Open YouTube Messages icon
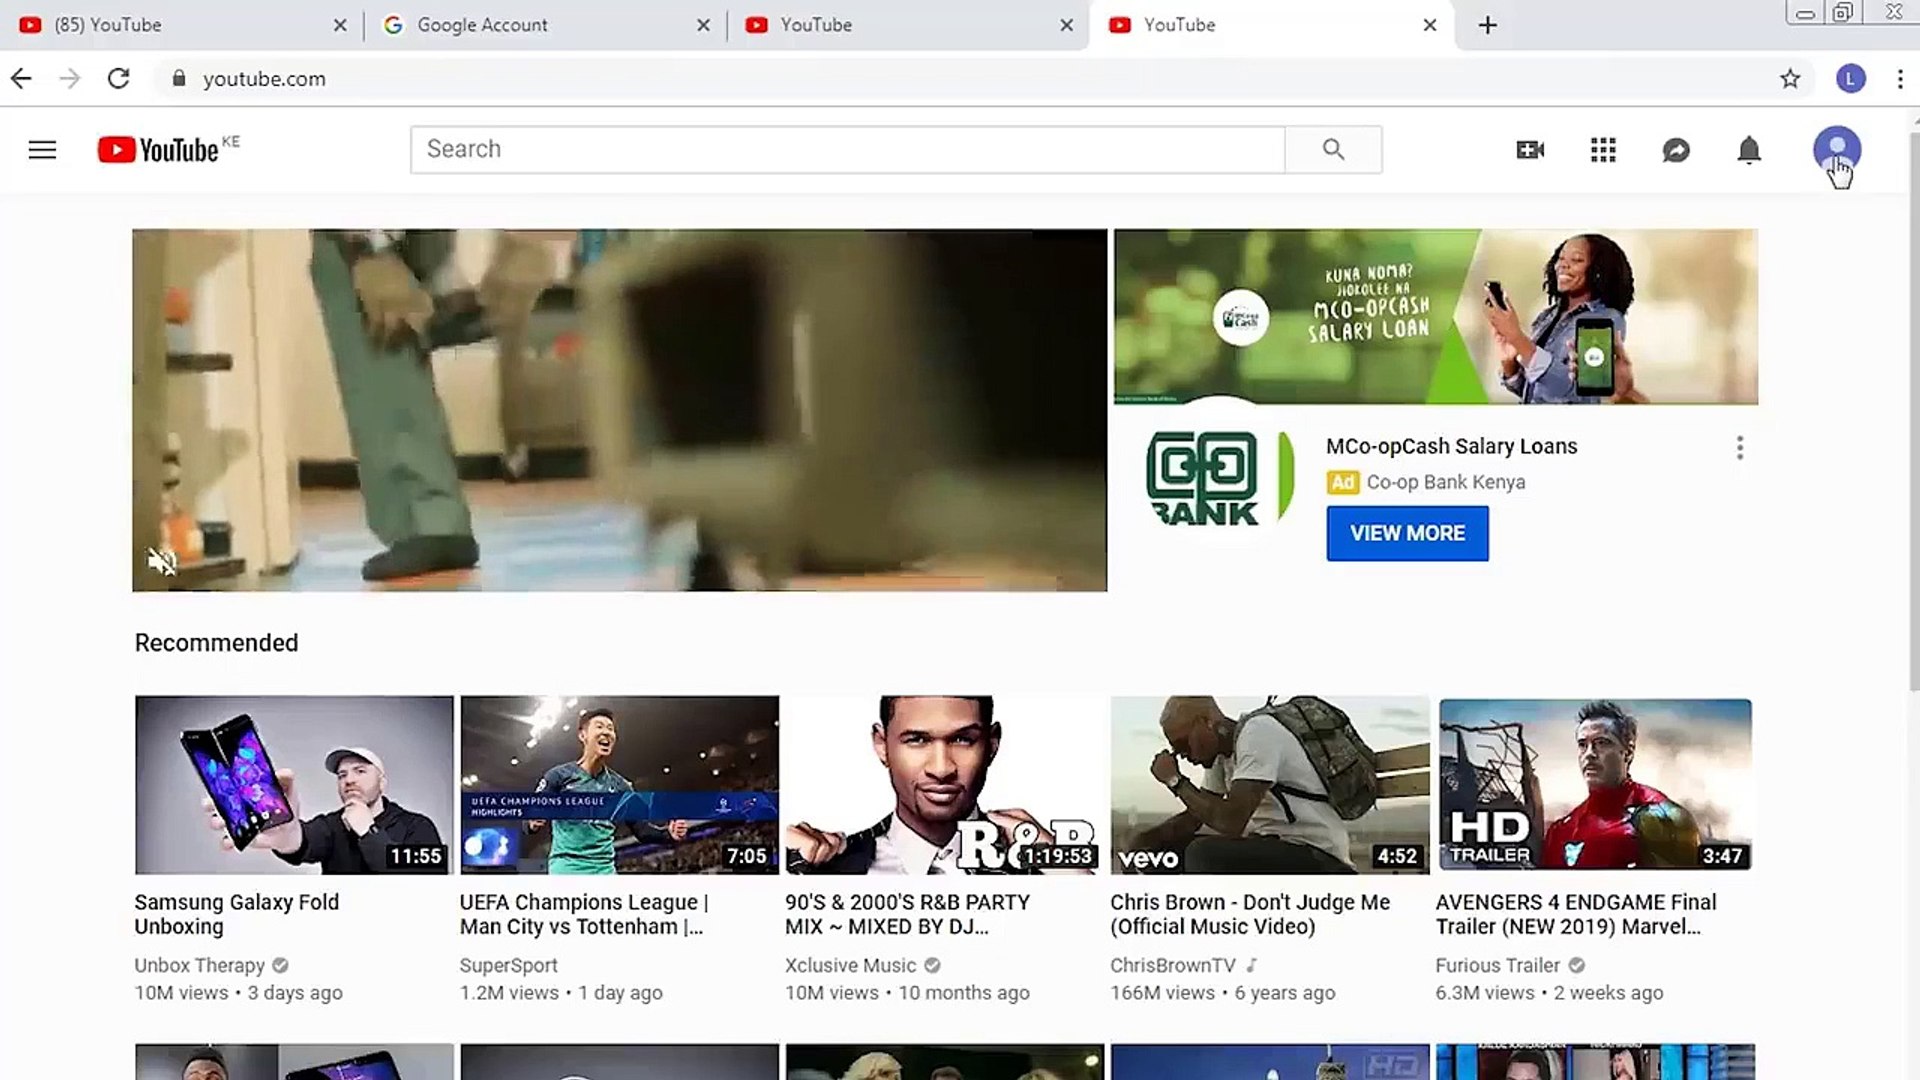The height and width of the screenshot is (1080, 1920). click(x=1676, y=149)
